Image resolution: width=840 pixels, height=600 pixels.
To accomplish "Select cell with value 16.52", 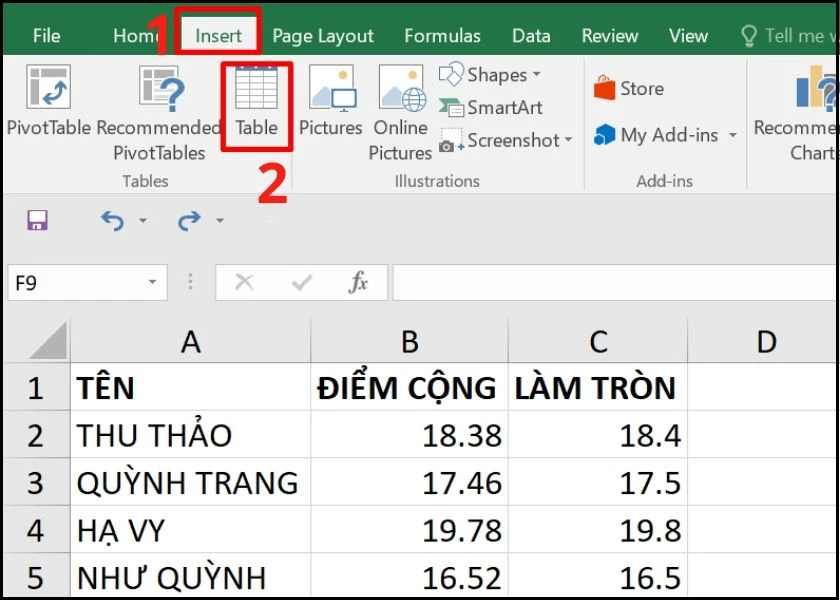I will tap(409, 576).
